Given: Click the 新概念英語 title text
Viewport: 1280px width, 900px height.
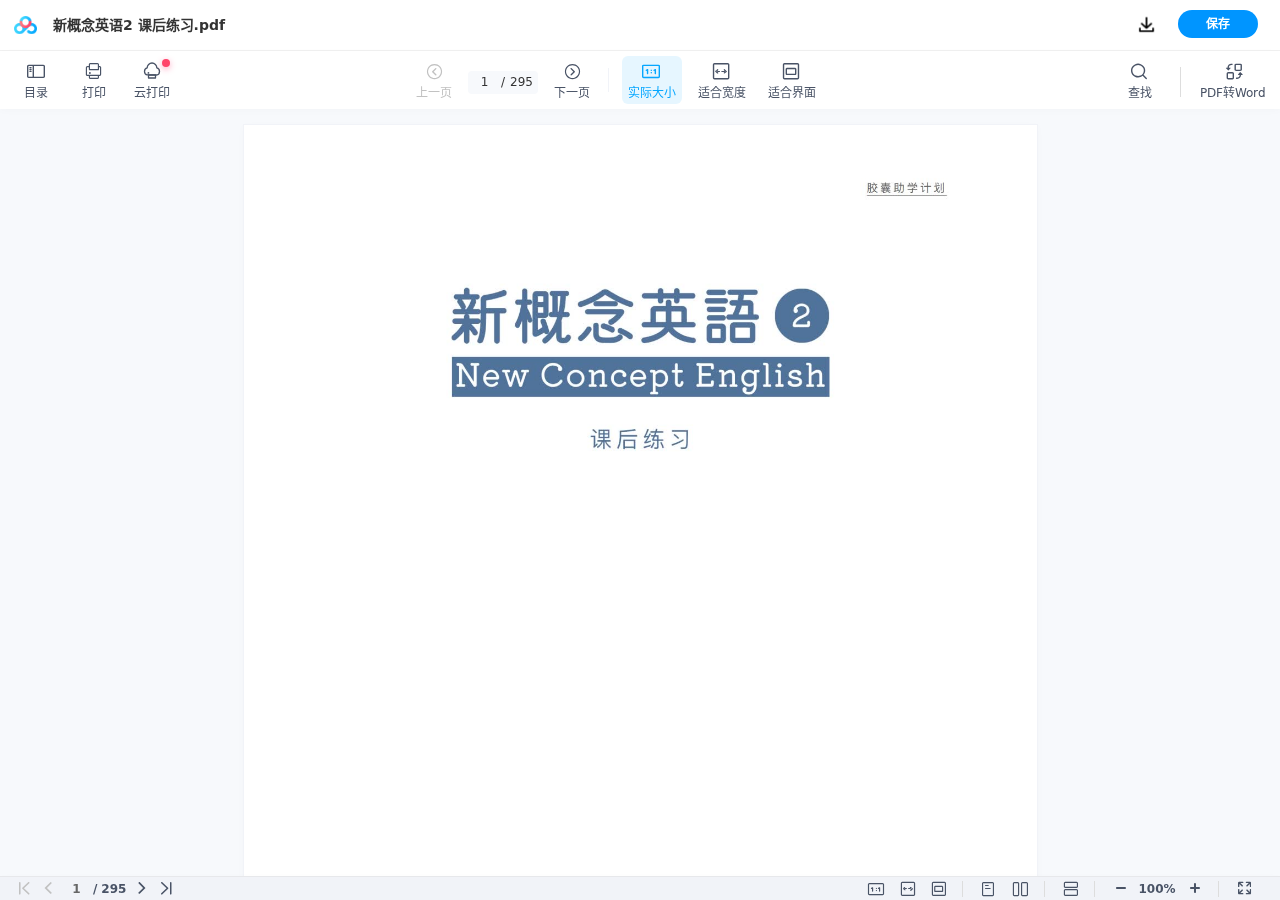Looking at the screenshot, I should [606, 316].
